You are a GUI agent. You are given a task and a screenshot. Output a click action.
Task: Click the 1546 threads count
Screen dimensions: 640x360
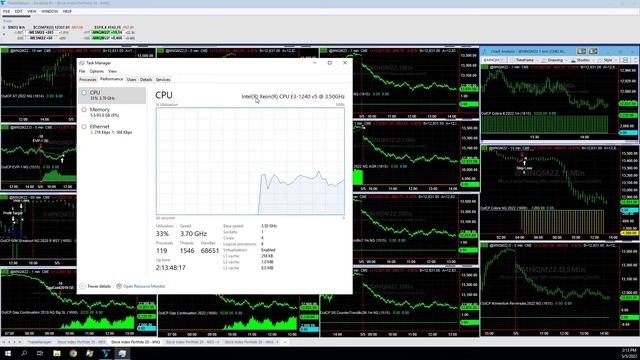(x=187, y=251)
